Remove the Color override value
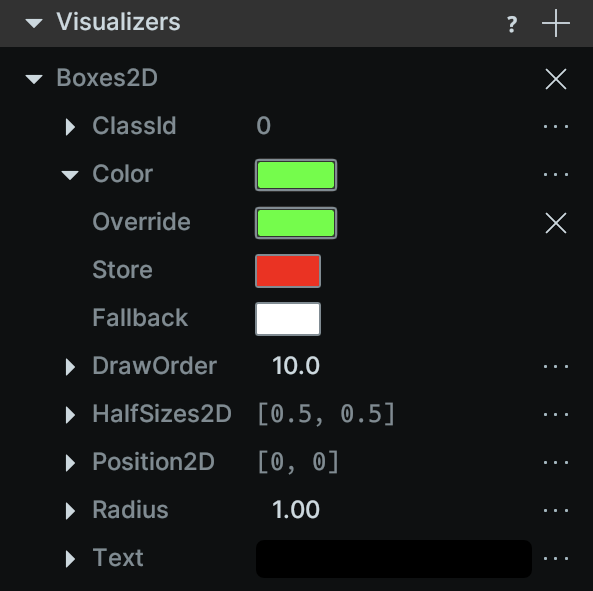 tap(556, 223)
